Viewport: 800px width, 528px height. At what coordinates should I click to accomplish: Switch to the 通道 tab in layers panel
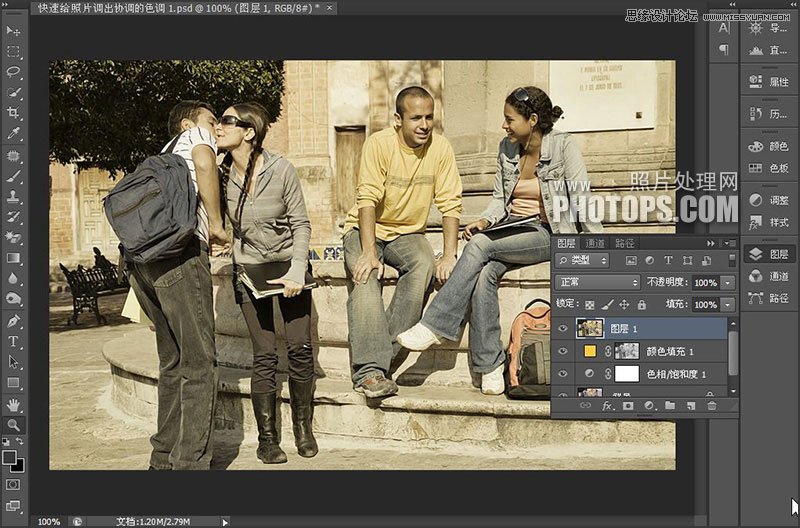[596, 243]
